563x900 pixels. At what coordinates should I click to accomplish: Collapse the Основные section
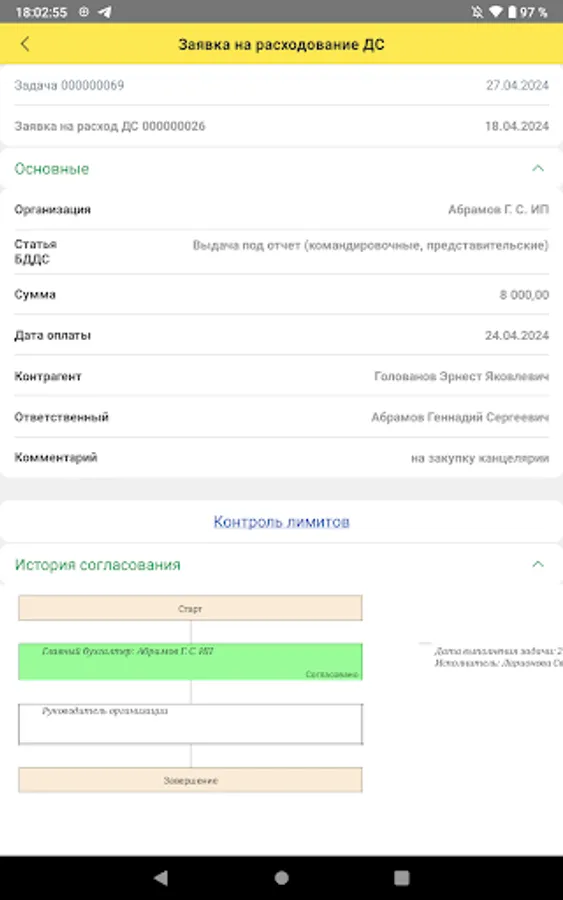pyautogui.click(x=538, y=168)
